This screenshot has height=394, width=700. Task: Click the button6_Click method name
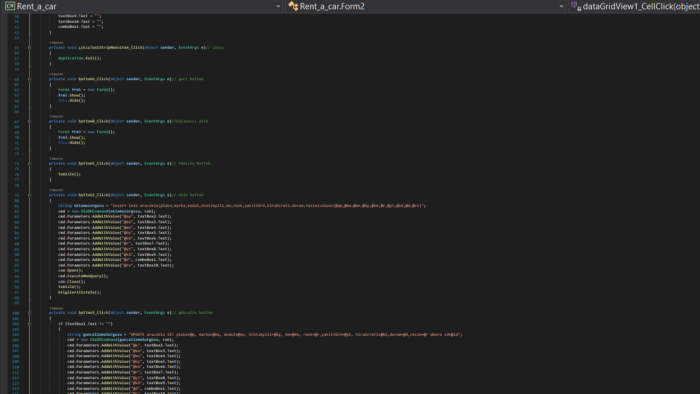(93, 79)
